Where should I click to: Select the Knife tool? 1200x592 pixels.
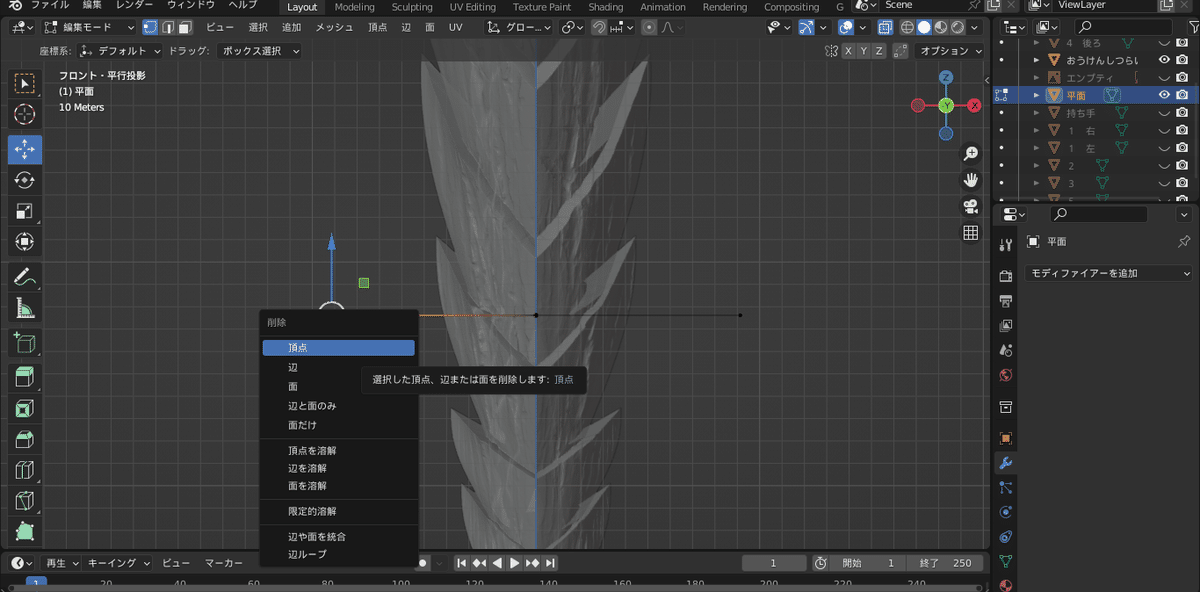[x=25, y=501]
